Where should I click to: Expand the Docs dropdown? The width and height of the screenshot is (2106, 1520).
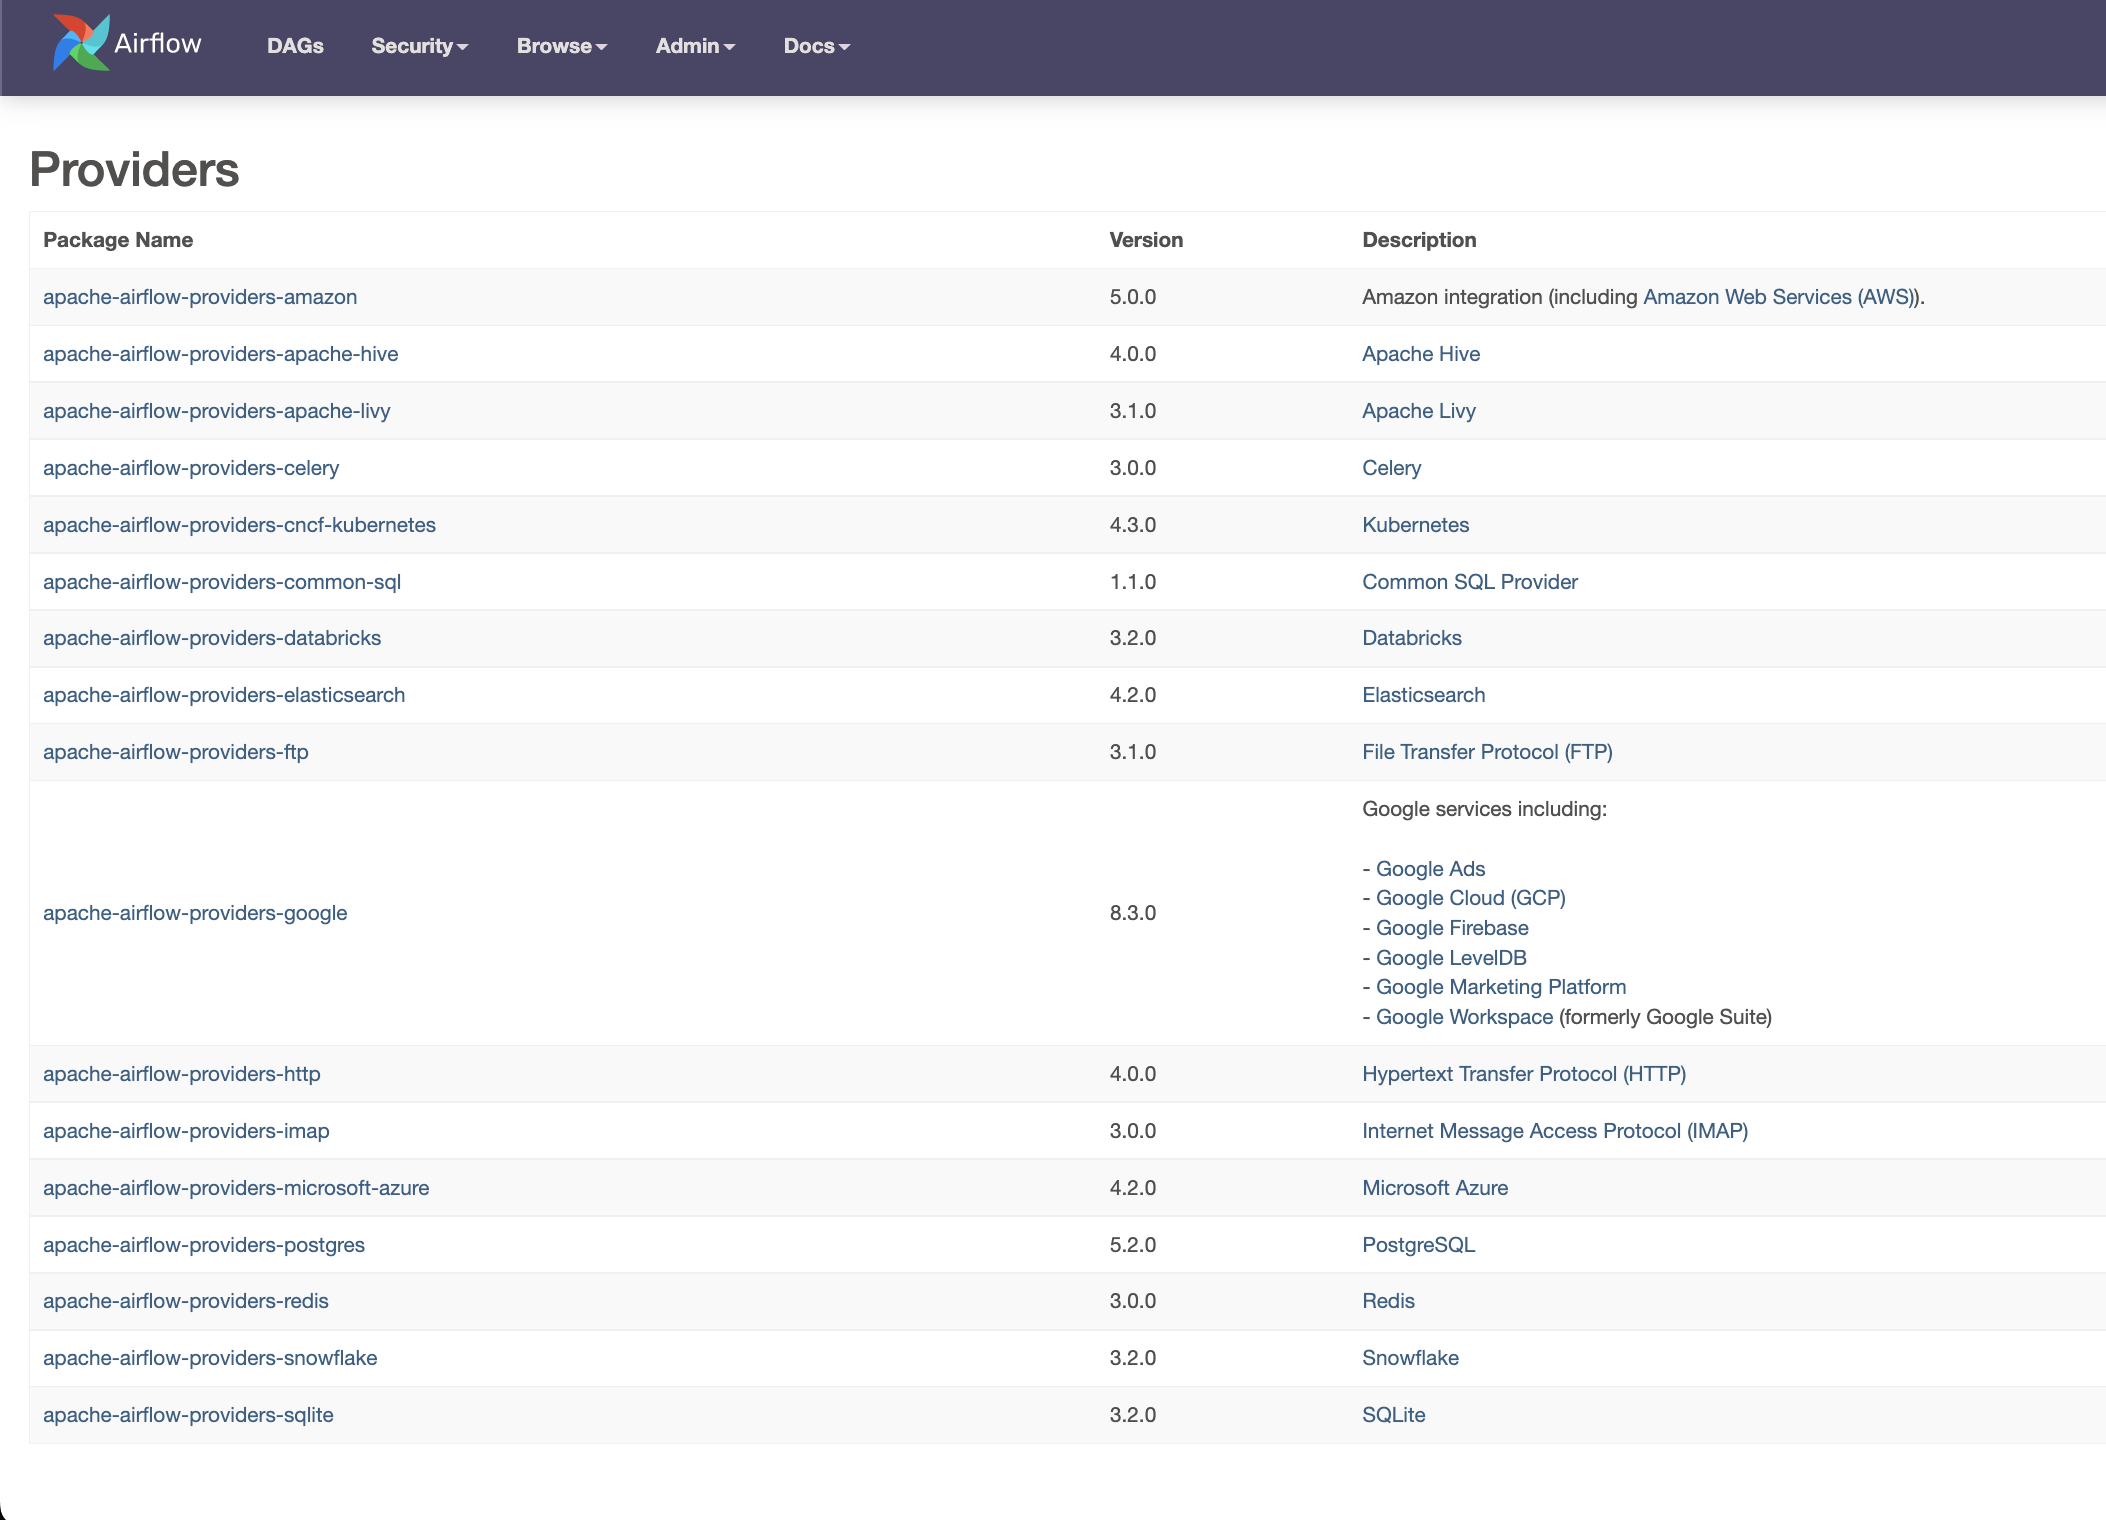point(816,46)
